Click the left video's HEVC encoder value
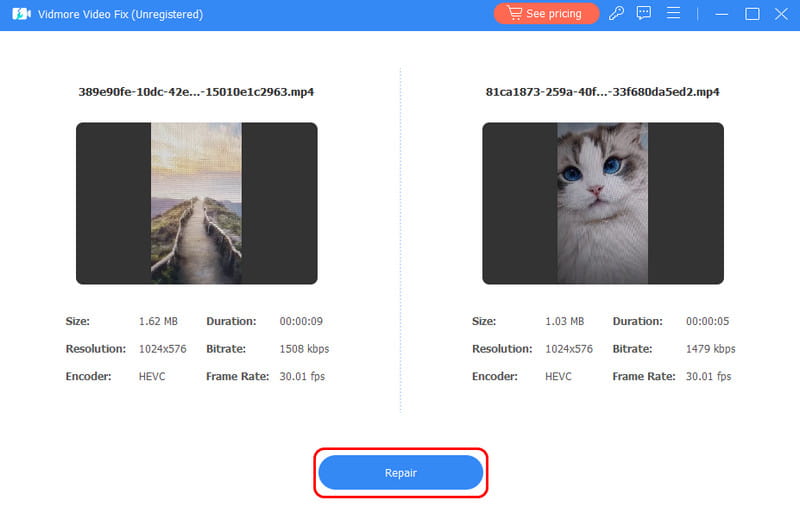This screenshot has width=800, height=513. click(153, 377)
